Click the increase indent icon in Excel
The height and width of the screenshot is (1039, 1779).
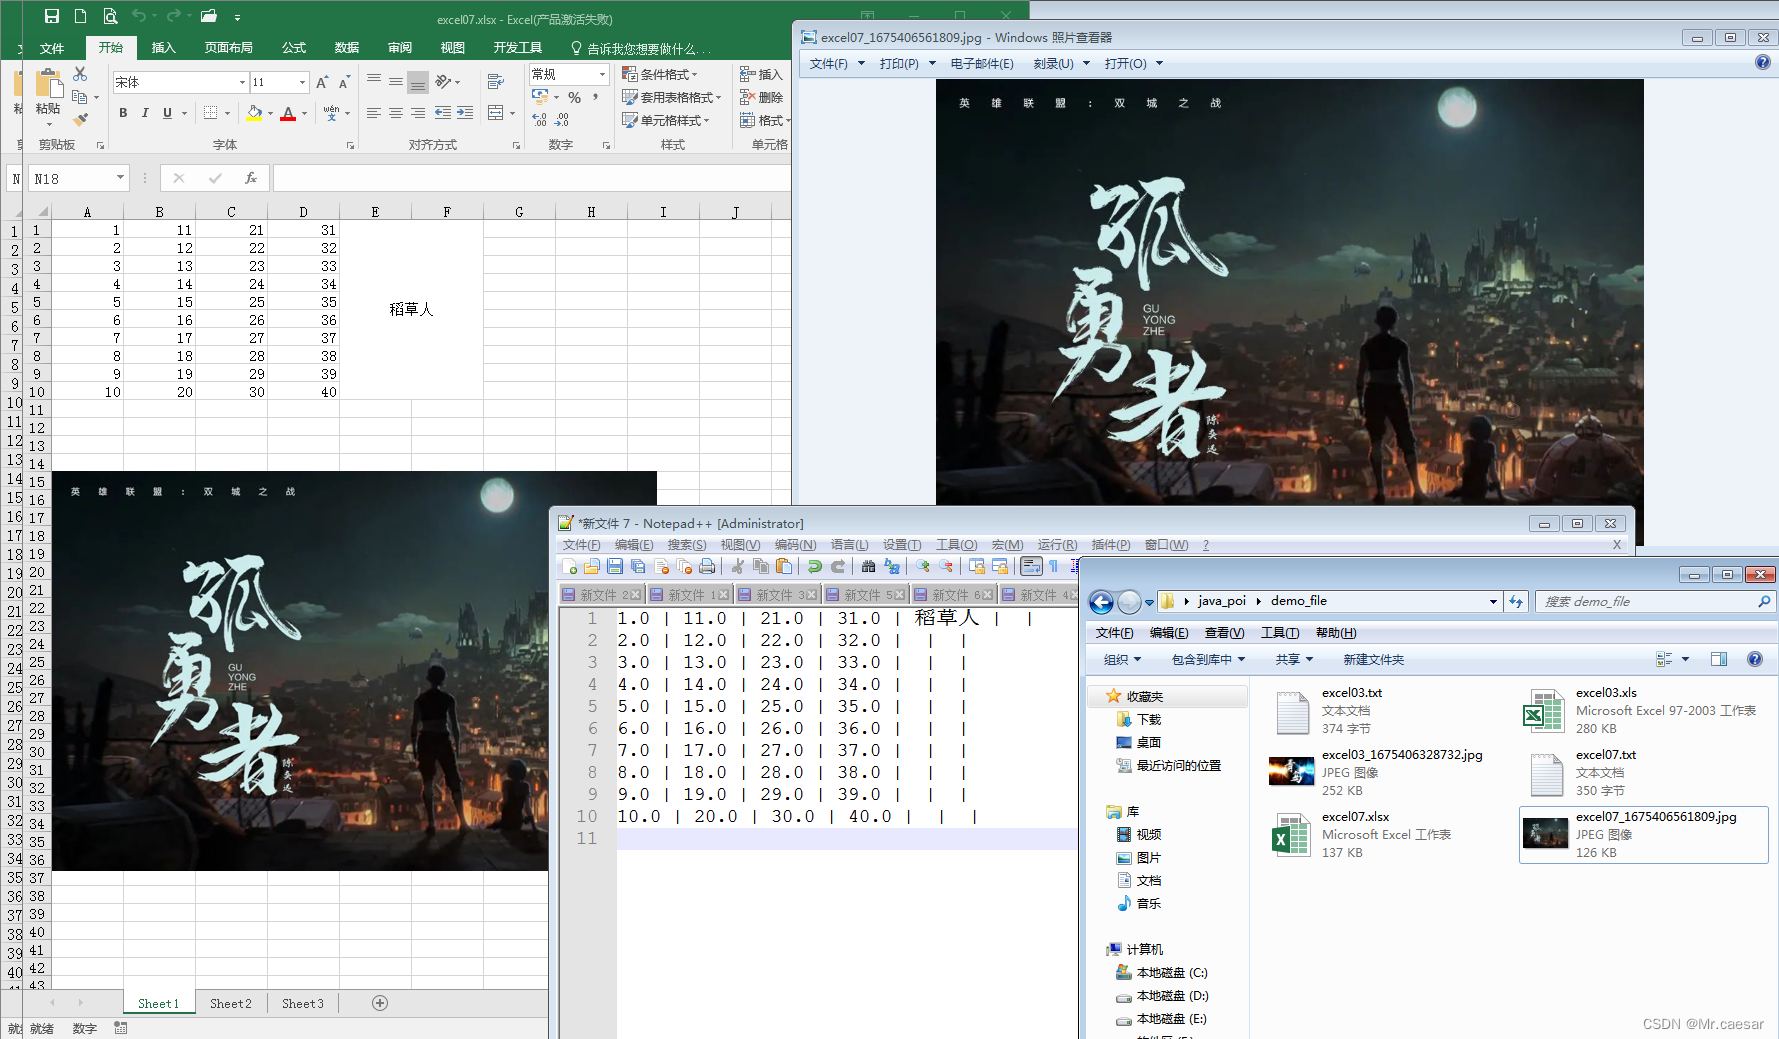[x=465, y=113]
